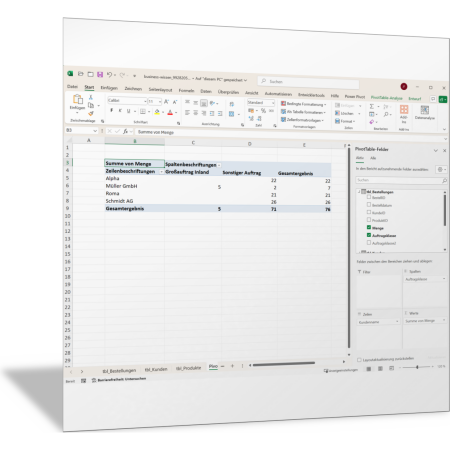Click the AutoSum sigma icon
Image resolution: width=450 pixels, height=450 pixels.
(372, 106)
